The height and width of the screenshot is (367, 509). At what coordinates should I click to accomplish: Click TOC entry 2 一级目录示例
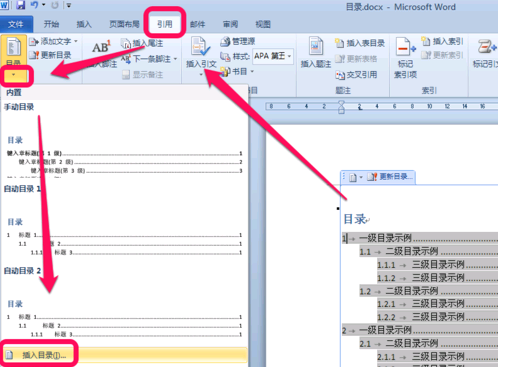[x=420, y=330]
